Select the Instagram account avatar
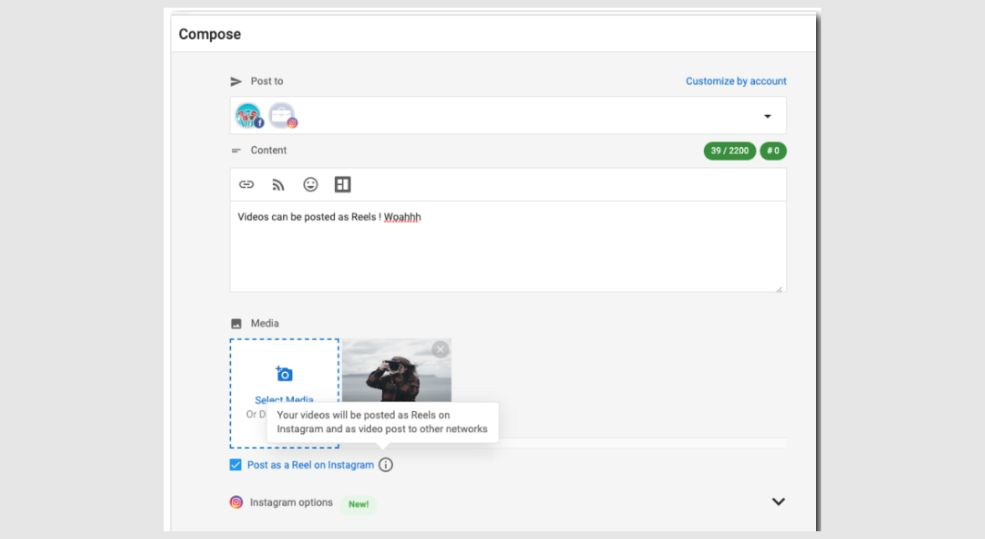Screen dimensions: 985x539 coord(282,116)
